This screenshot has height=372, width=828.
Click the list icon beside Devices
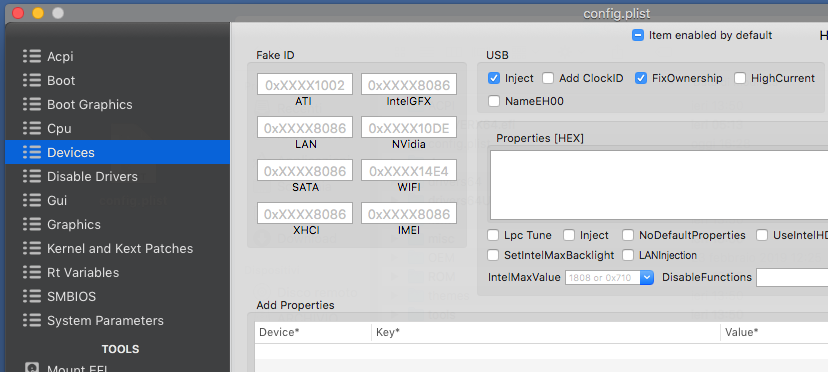[32, 152]
